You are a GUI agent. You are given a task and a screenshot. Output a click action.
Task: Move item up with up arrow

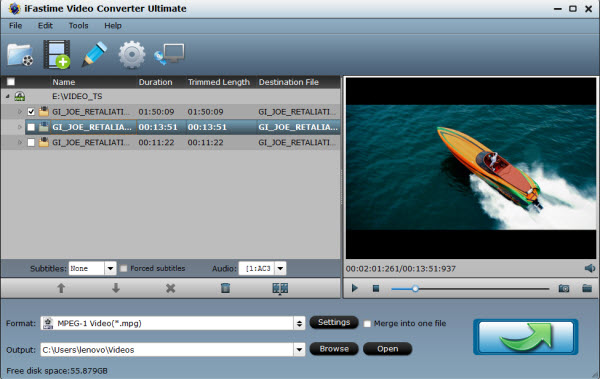(x=61, y=288)
